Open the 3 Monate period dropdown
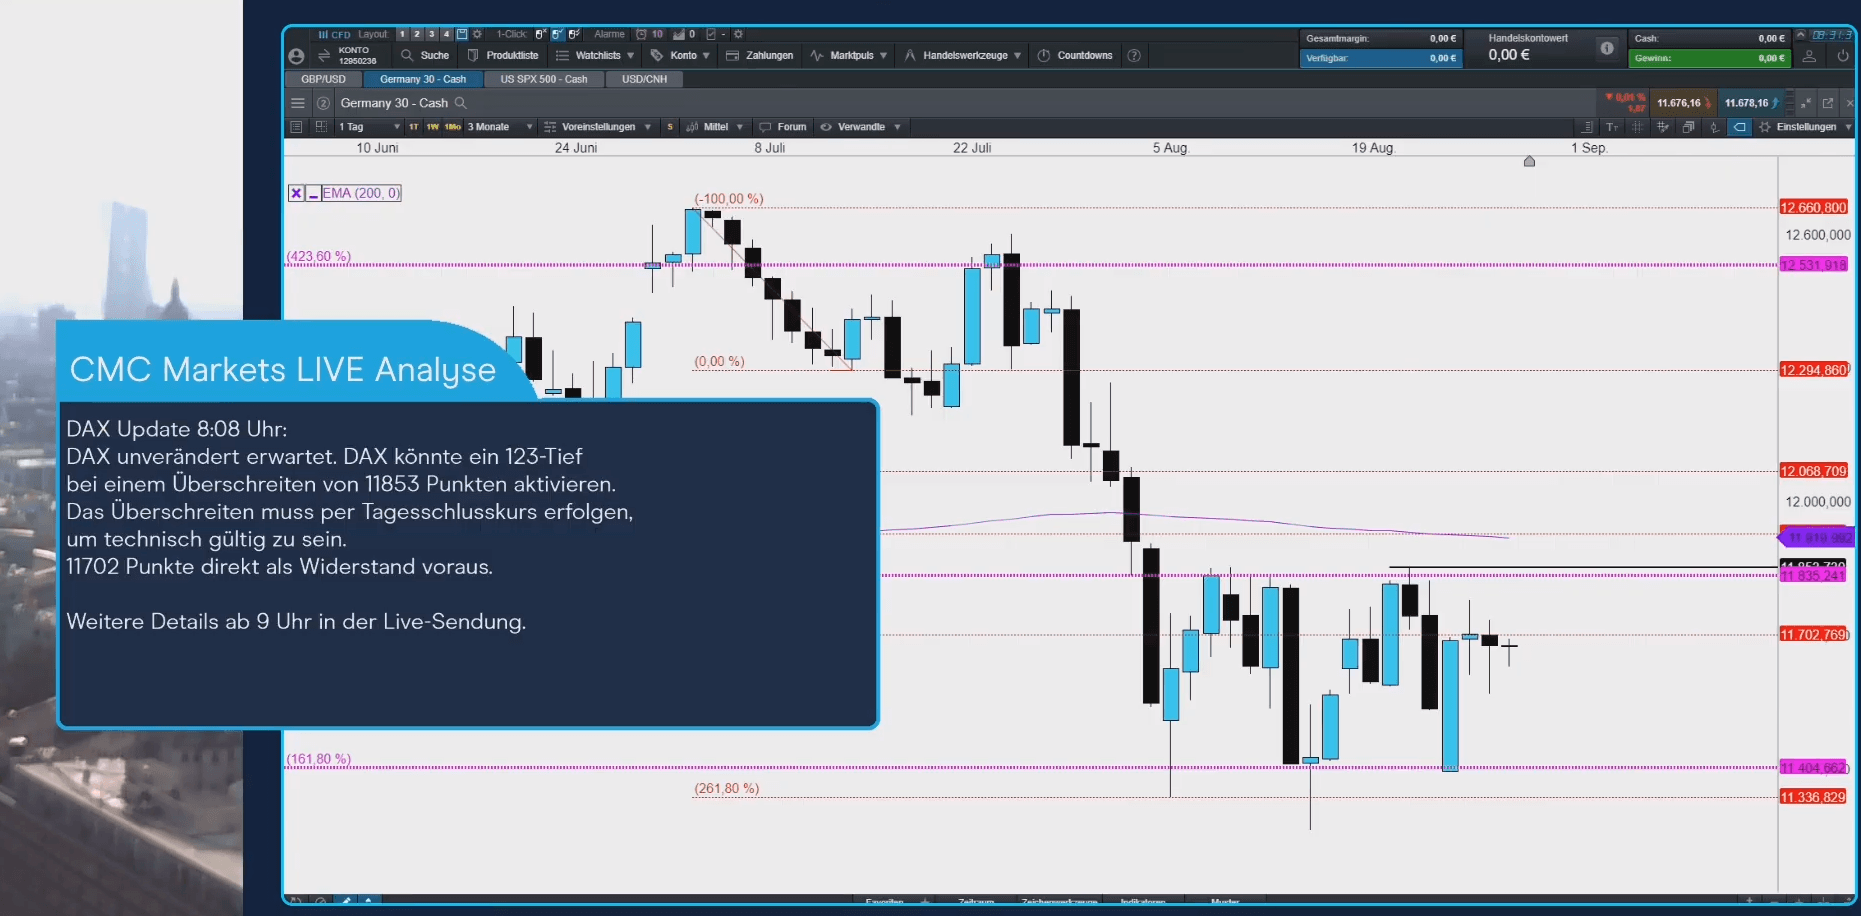 pos(500,127)
